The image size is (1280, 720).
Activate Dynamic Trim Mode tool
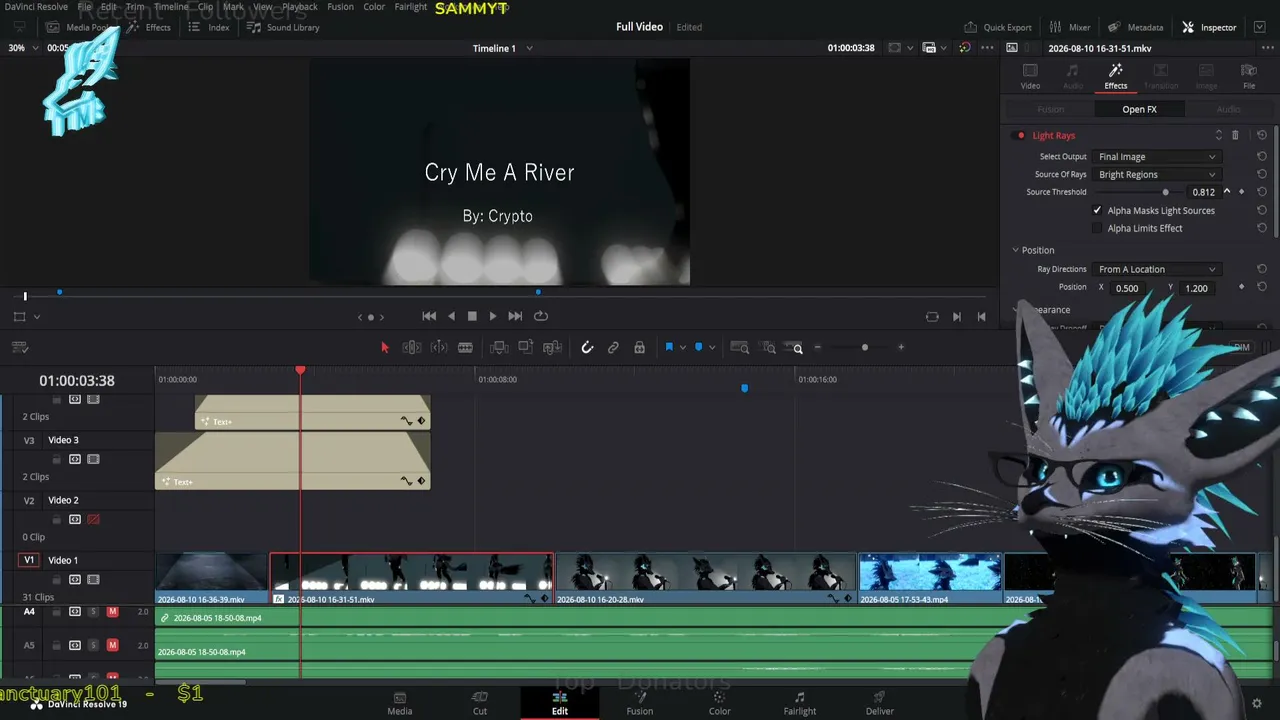(439, 348)
